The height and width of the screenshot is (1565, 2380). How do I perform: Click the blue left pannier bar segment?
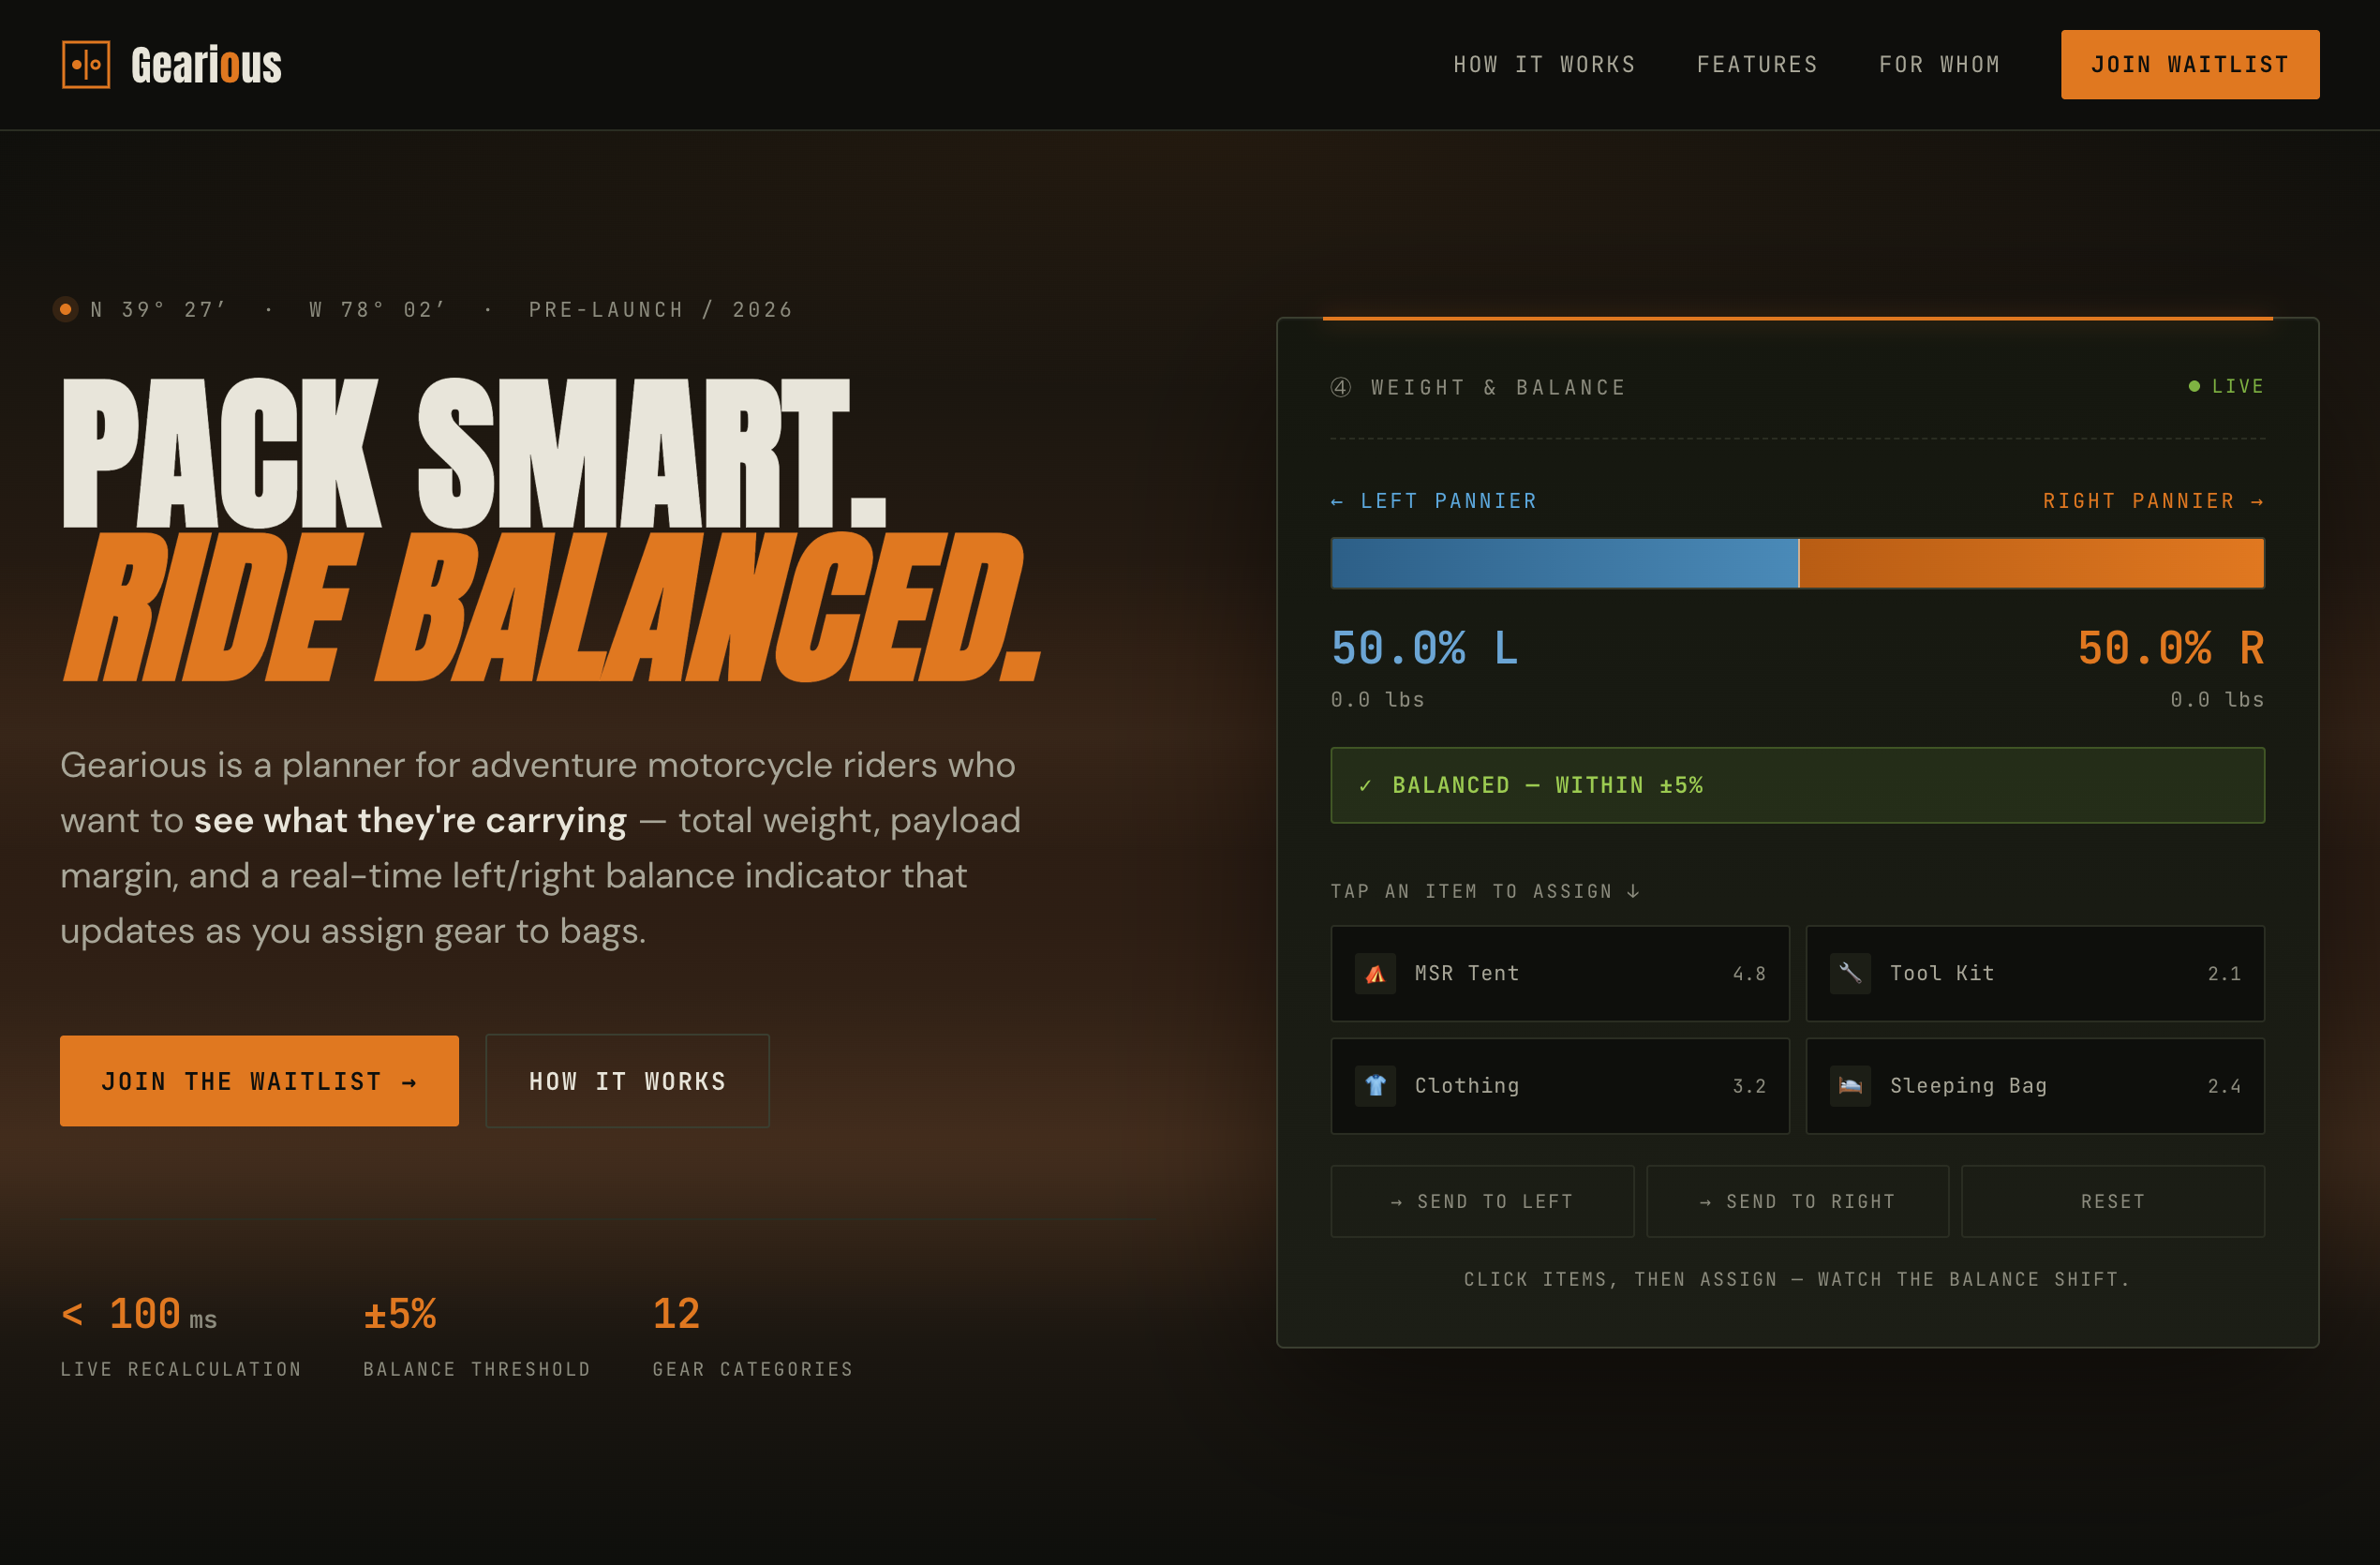pyautogui.click(x=1564, y=563)
